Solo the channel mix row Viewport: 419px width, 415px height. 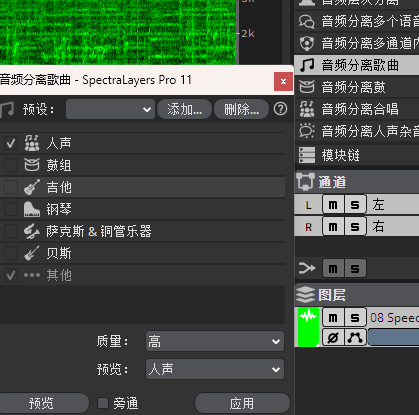point(355,268)
